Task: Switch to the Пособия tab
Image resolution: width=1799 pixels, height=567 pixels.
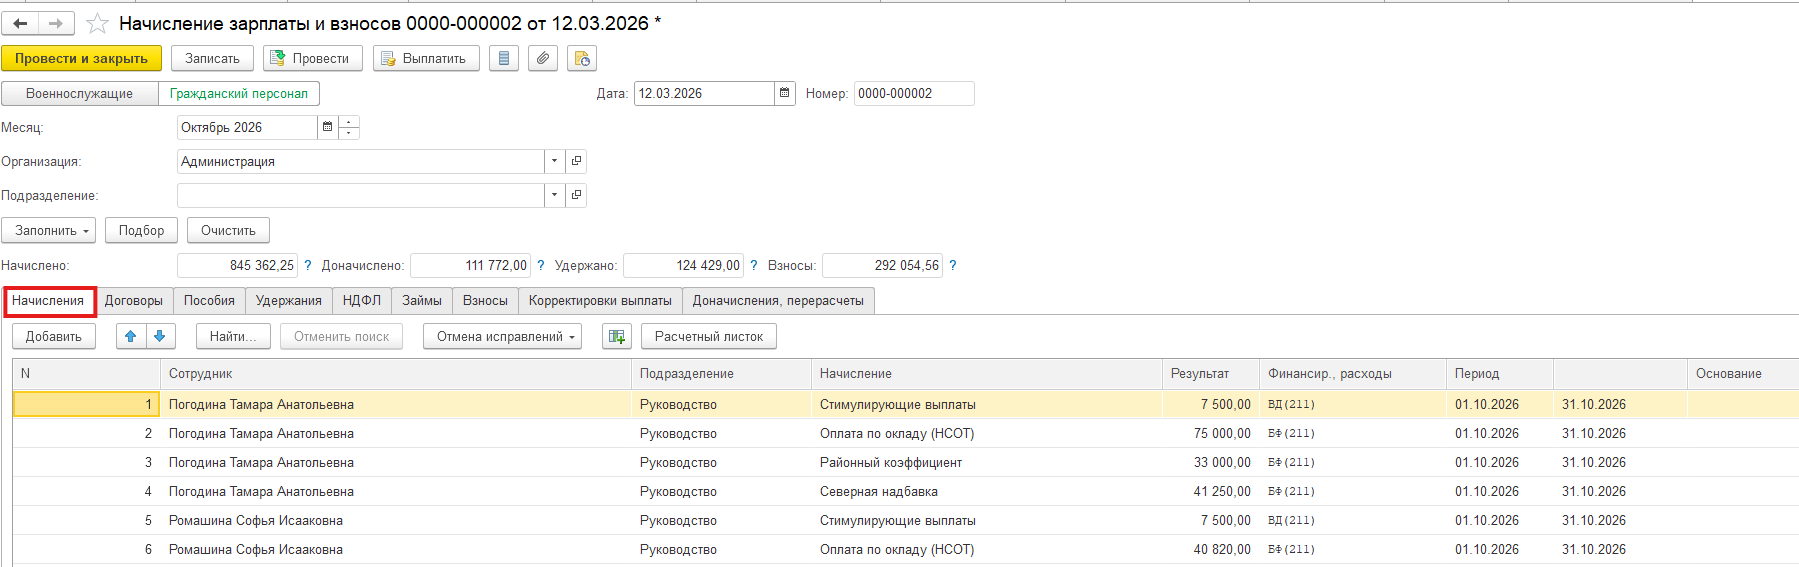Action: pyautogui.click(x=209, y=301)
